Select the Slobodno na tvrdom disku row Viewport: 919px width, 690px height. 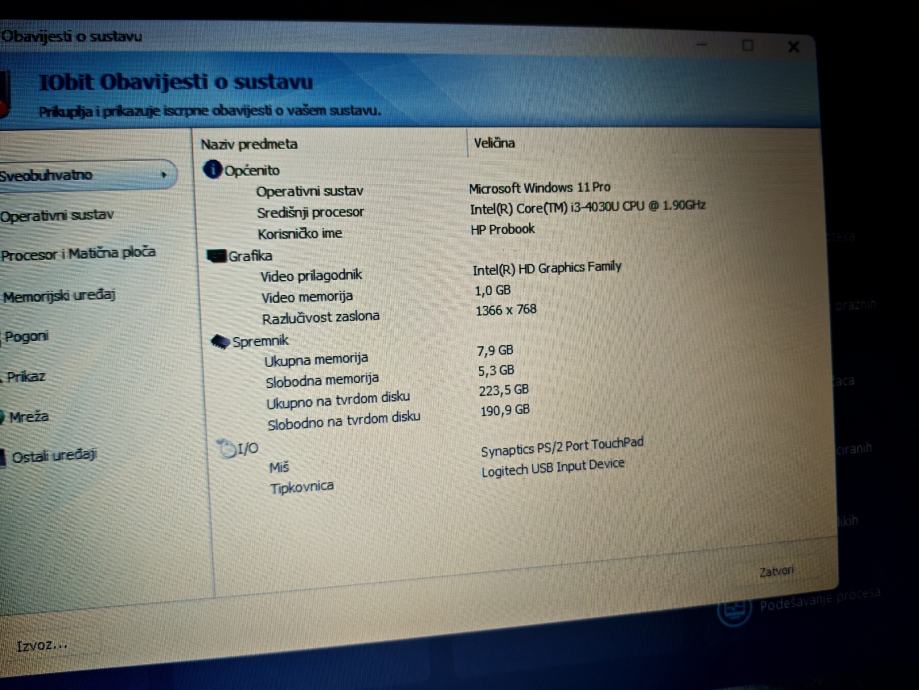(344, 421)
